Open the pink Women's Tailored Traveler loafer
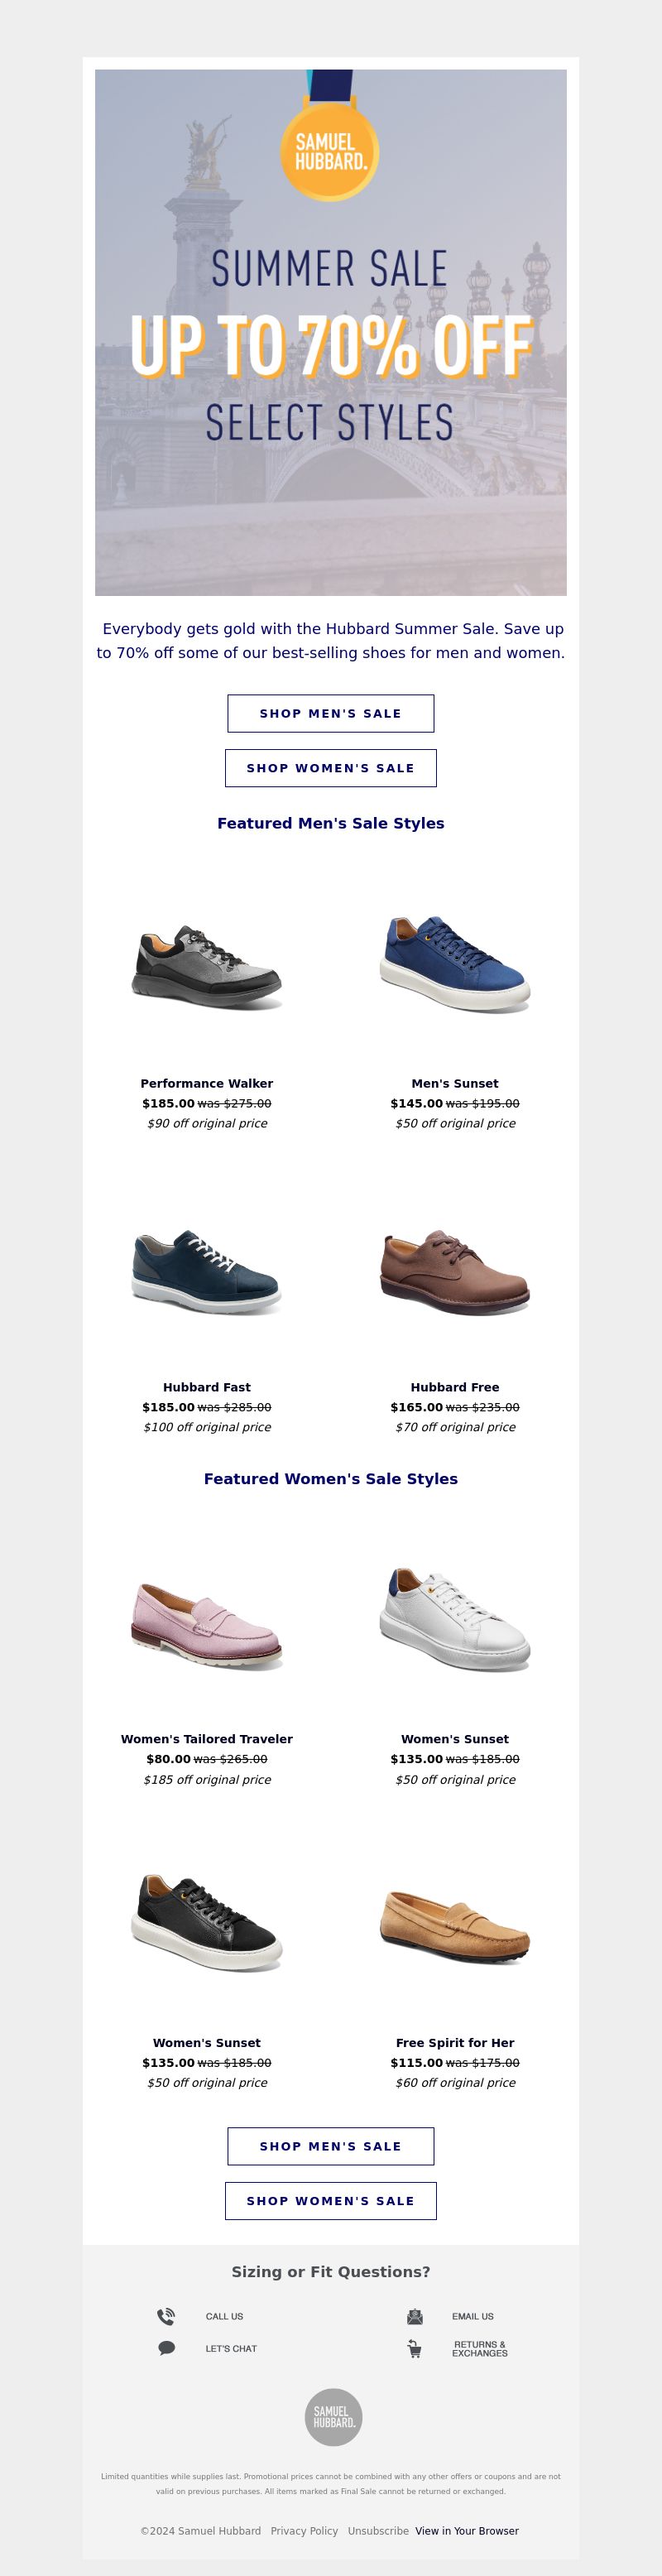Image resolution: width=662 pixels, height=2576 pixels. (207, 1624)
